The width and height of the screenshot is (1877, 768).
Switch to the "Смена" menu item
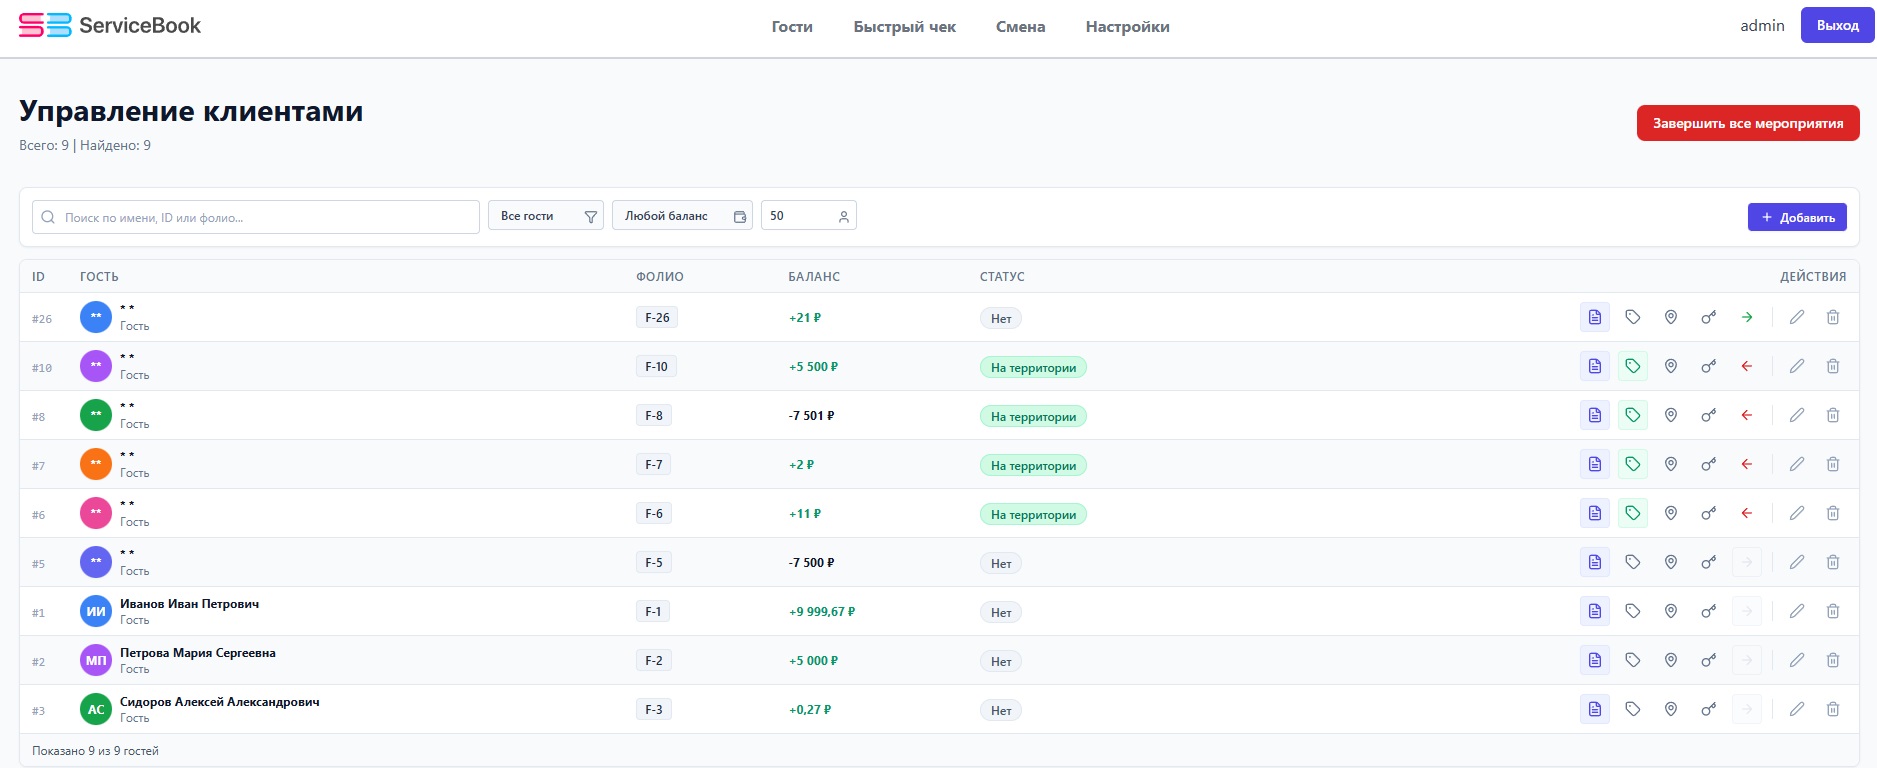[x=1020, y=27]
